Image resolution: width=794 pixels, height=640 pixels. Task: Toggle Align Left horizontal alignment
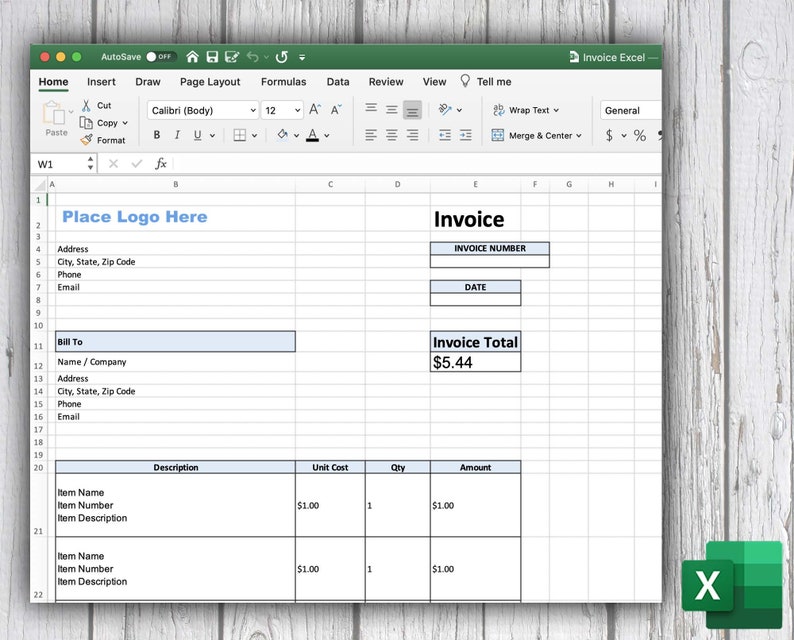371,135
